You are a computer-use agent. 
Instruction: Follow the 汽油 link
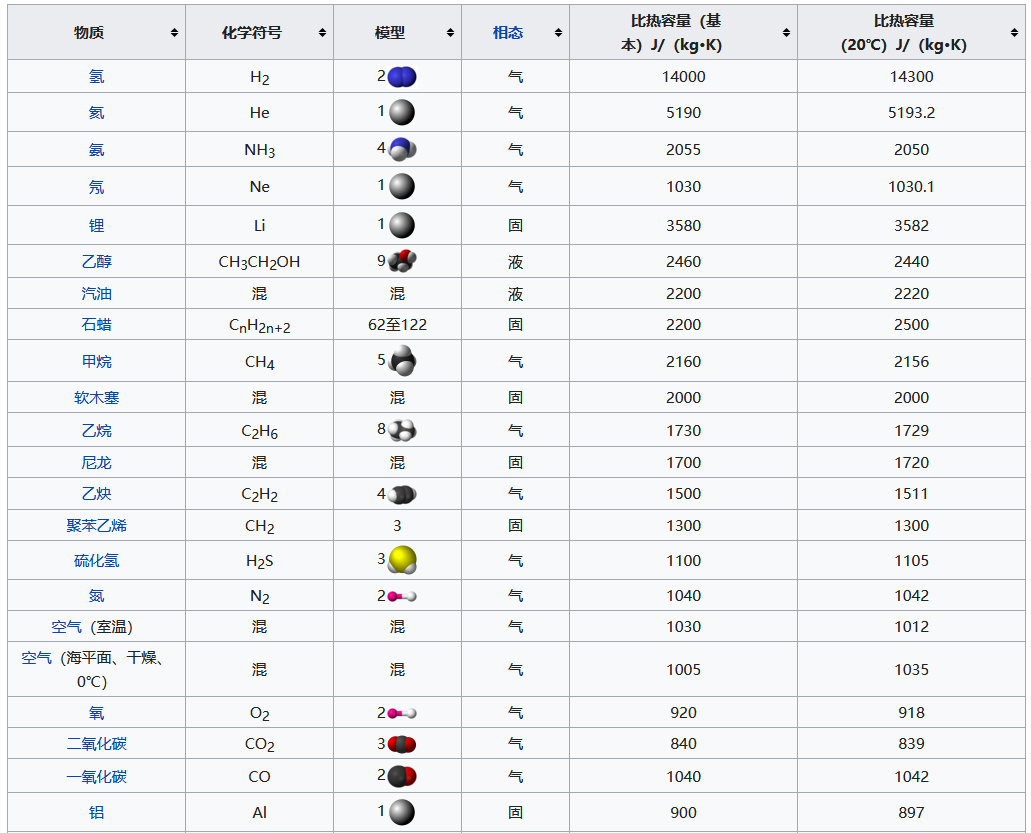(97, 293)
